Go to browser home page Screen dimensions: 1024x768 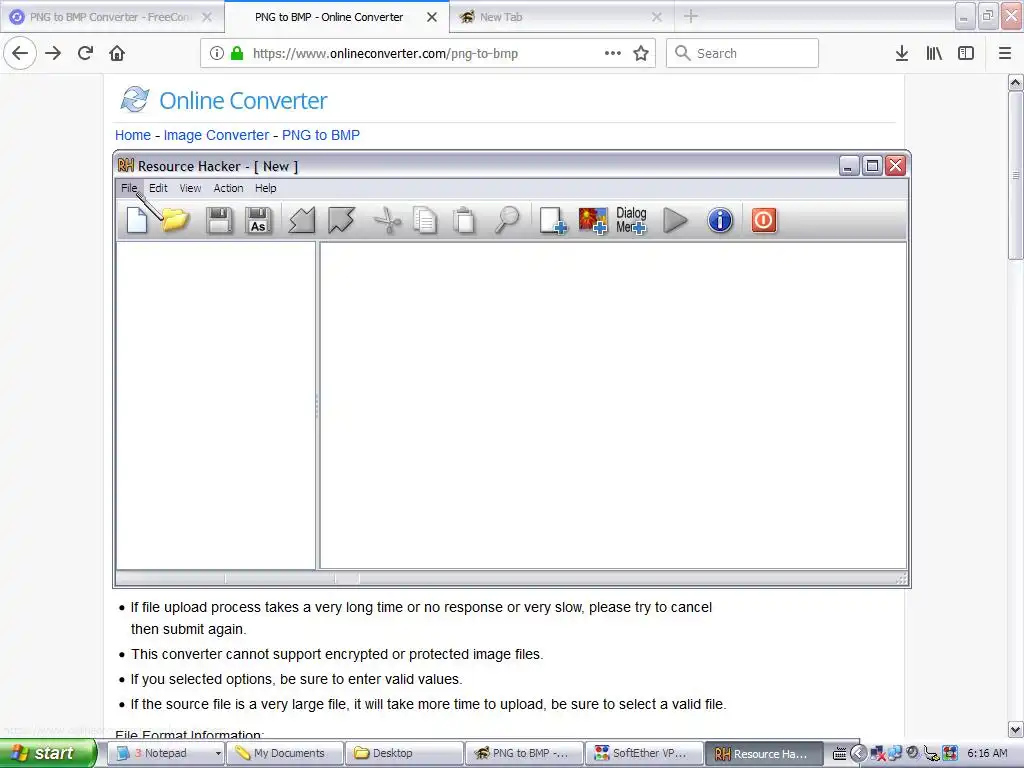pos(117,53)
